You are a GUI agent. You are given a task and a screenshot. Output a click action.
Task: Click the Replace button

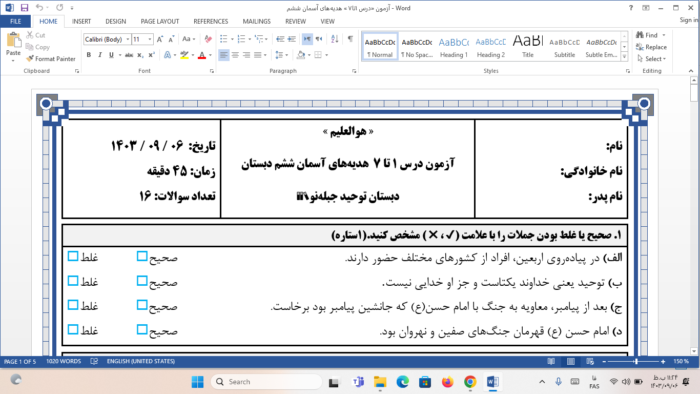coord(651,47)
